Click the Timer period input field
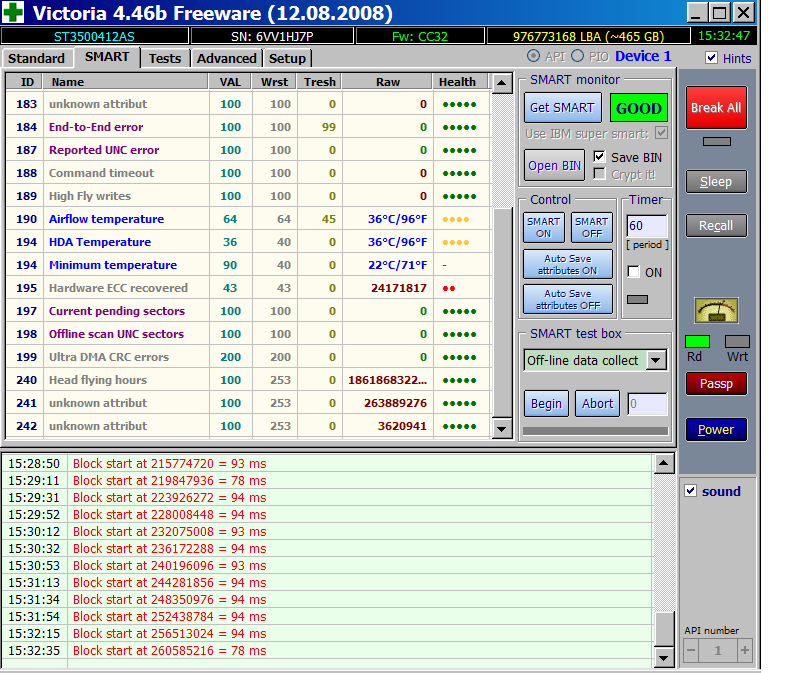 [646, 226]
